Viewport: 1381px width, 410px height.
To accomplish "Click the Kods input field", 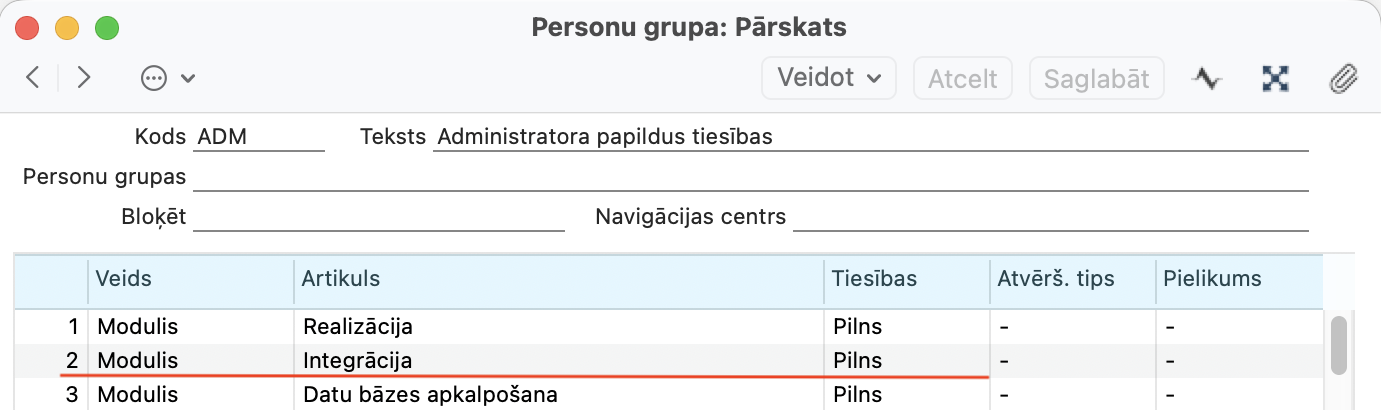I will click(260, 137).
